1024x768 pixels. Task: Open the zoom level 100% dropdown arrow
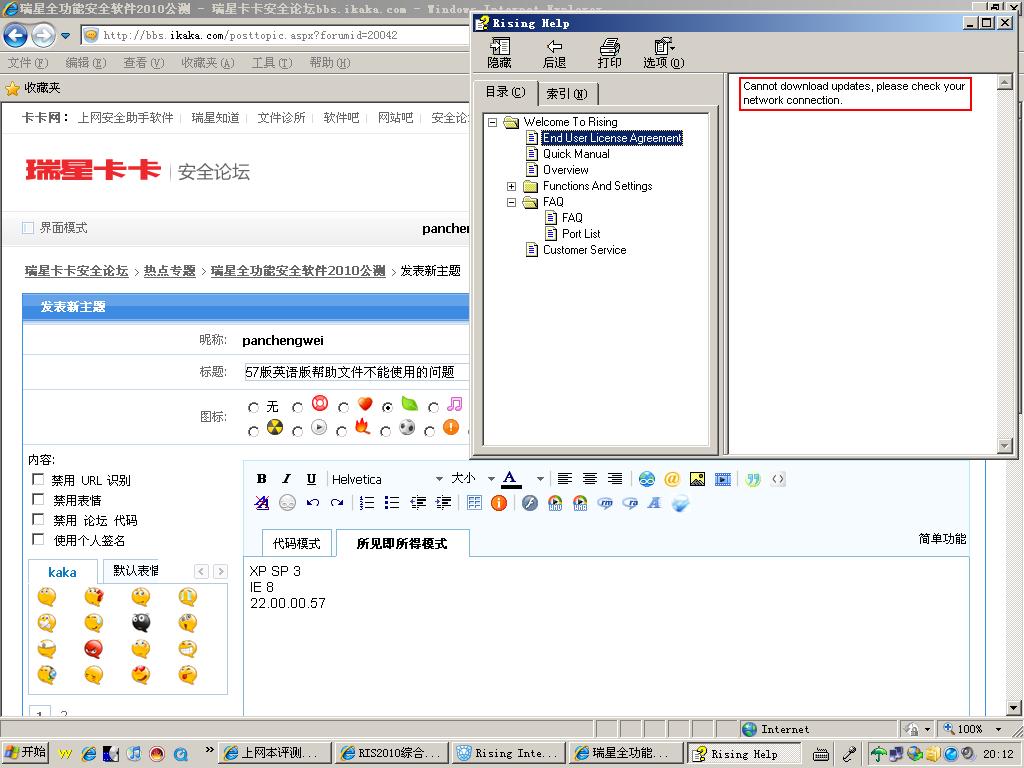point(999,729)
